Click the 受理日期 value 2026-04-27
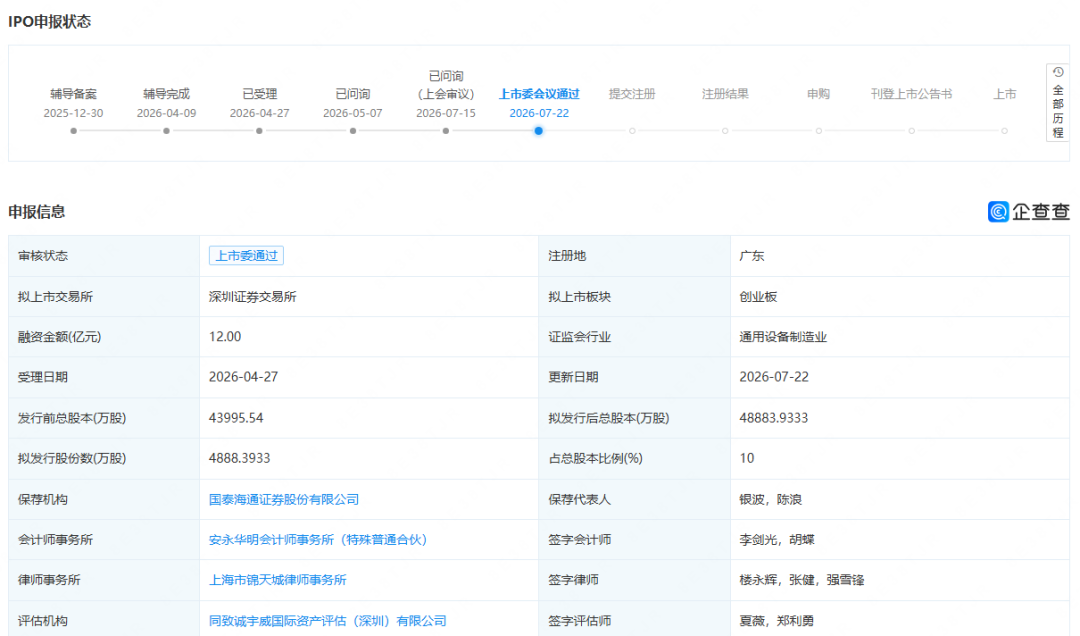Image resolution: width=1080 pixels, height=636 pixels. pos(243,377)
